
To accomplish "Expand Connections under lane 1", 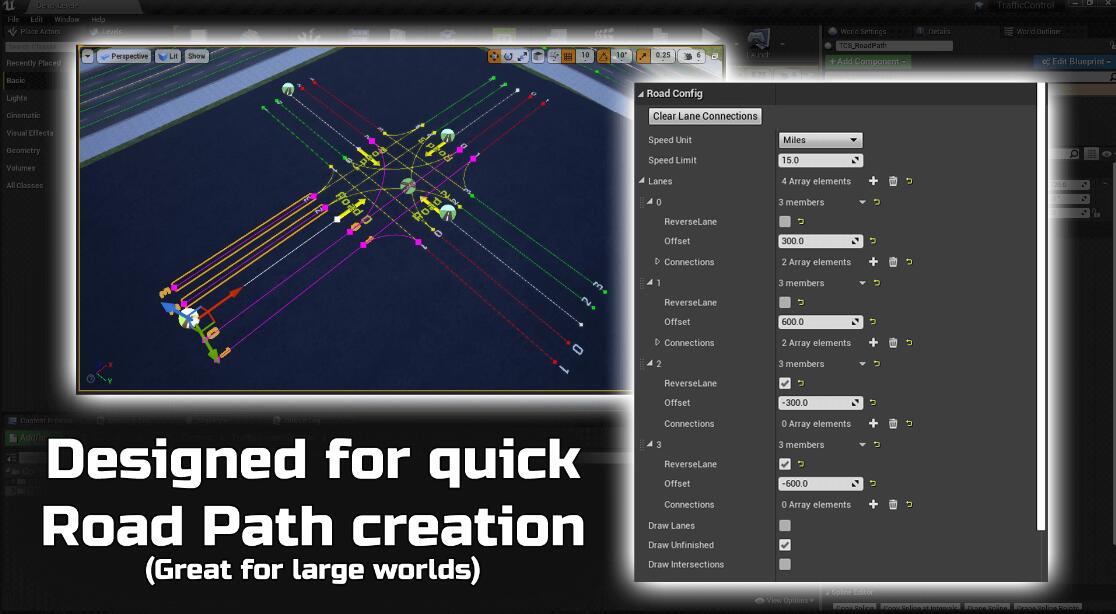I will [657, 343].
